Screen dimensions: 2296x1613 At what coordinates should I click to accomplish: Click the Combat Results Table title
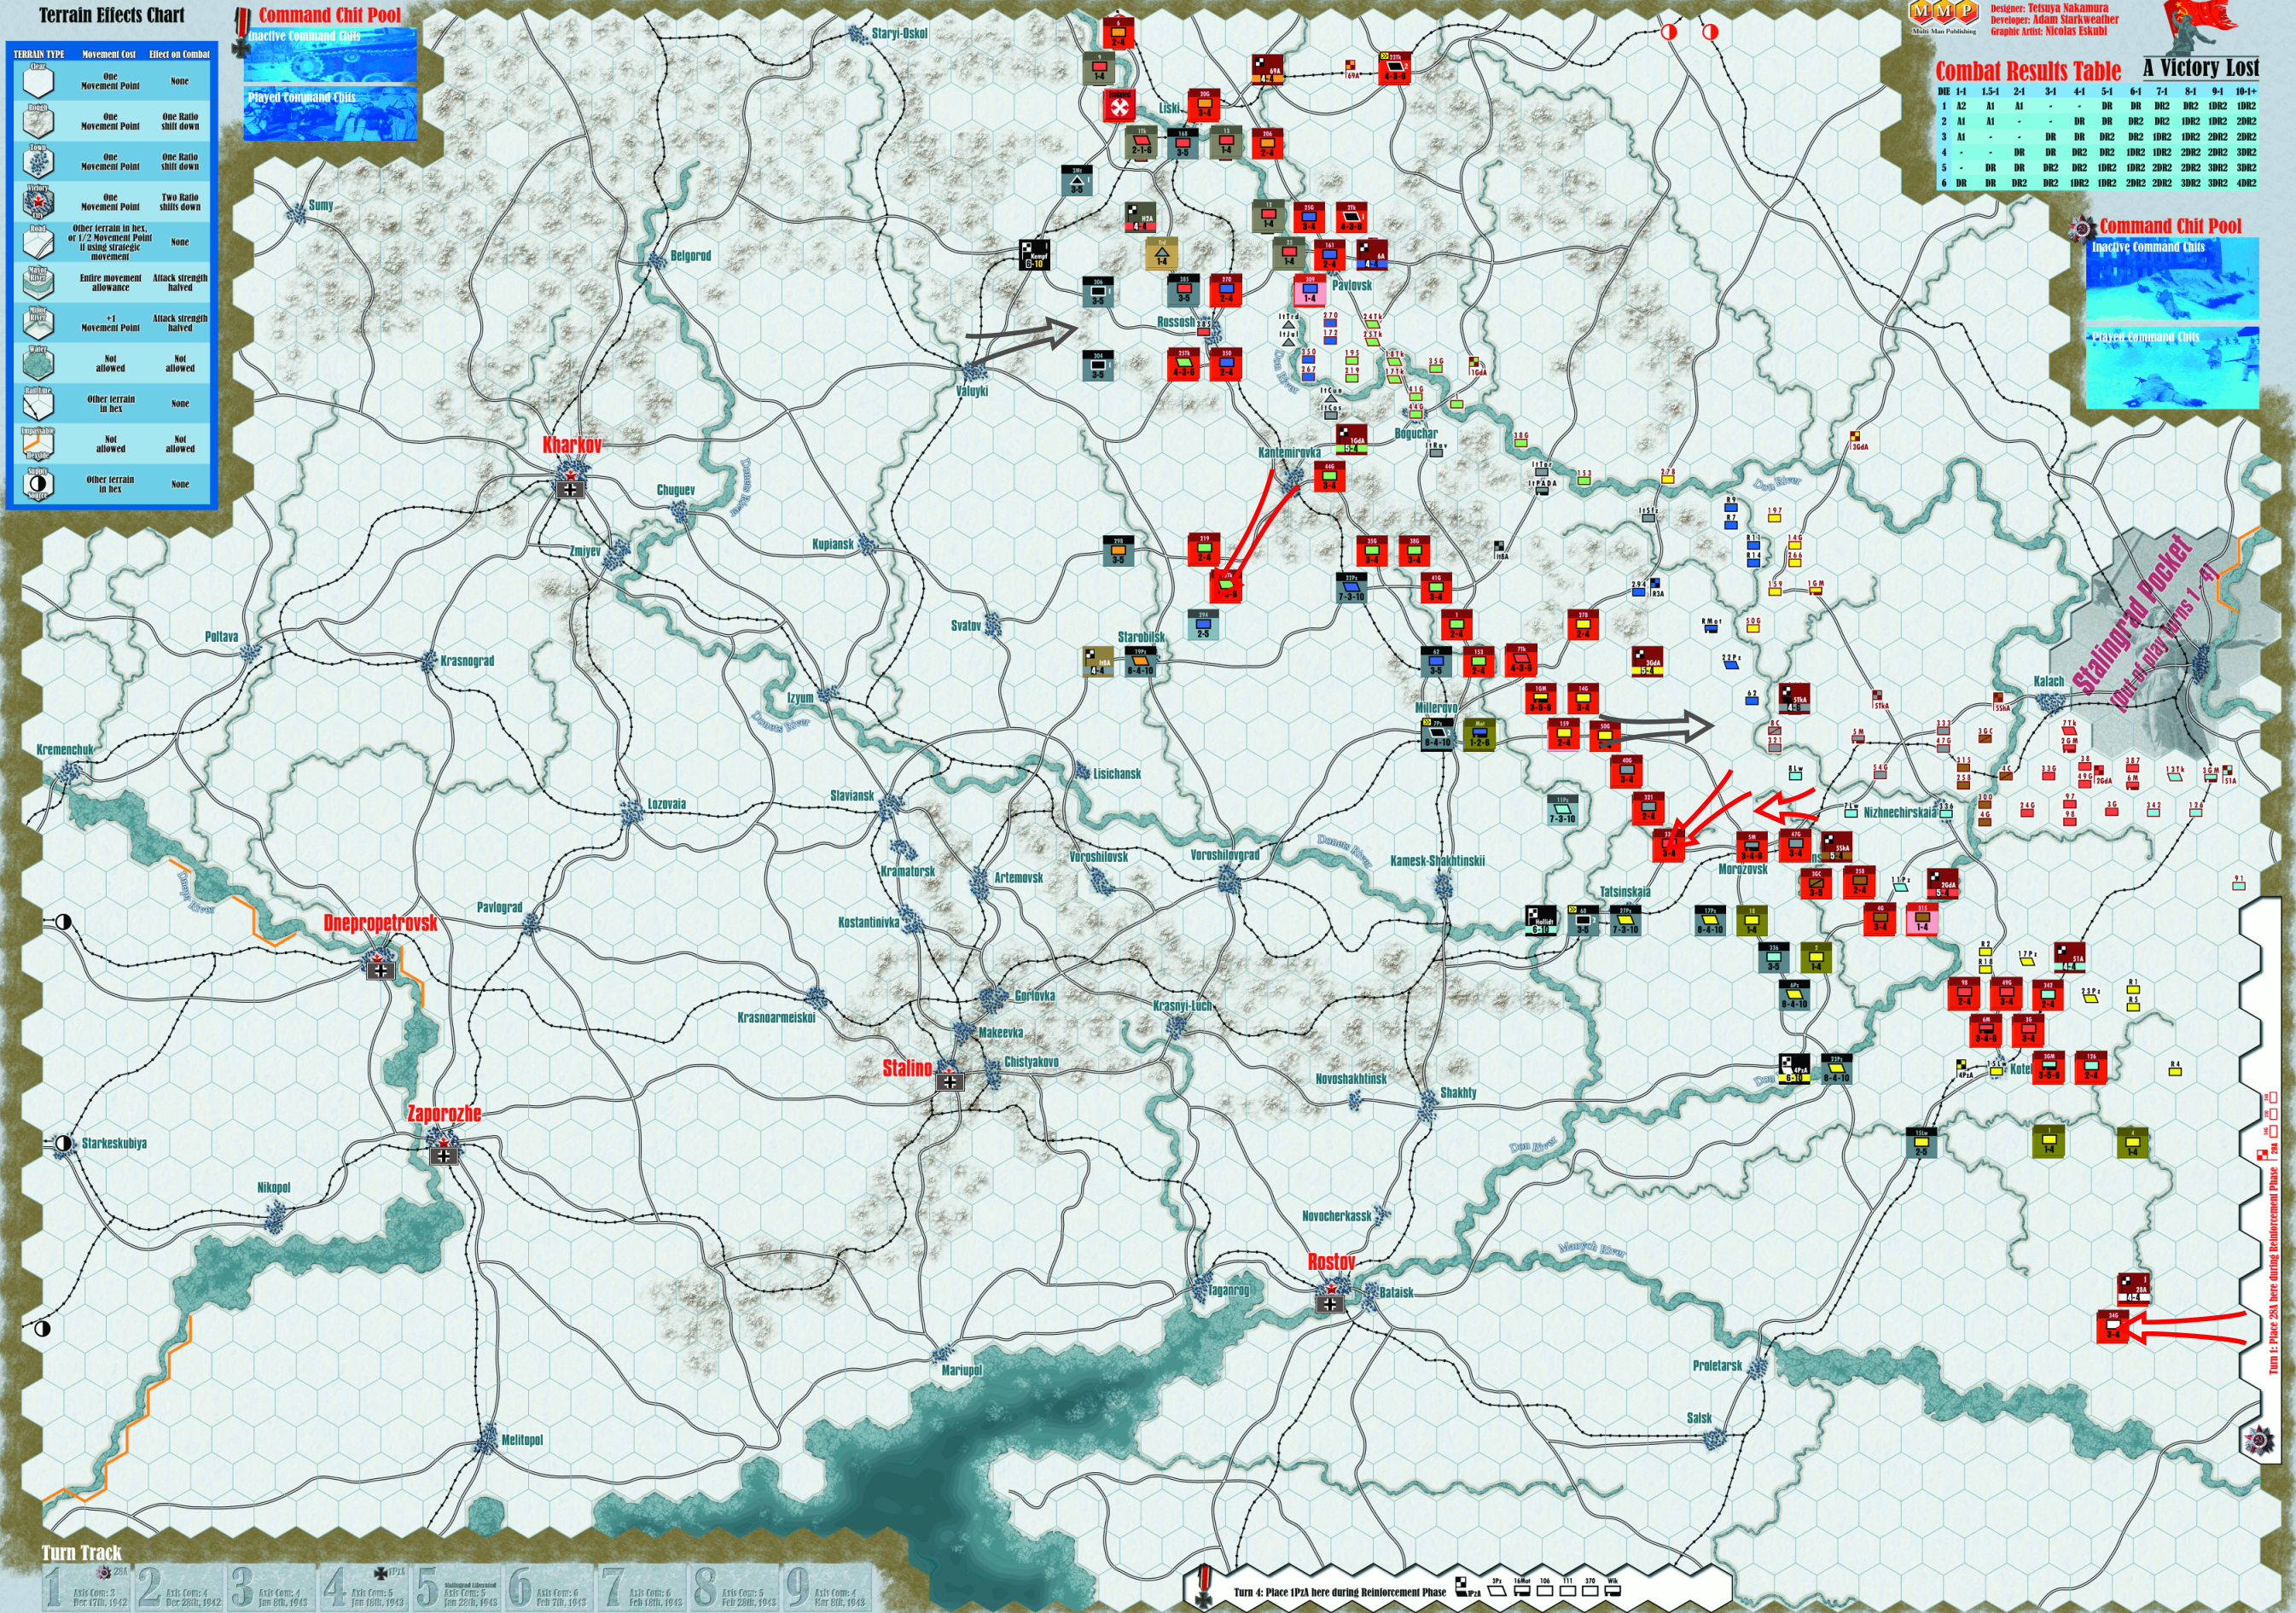coord(2028,71)
